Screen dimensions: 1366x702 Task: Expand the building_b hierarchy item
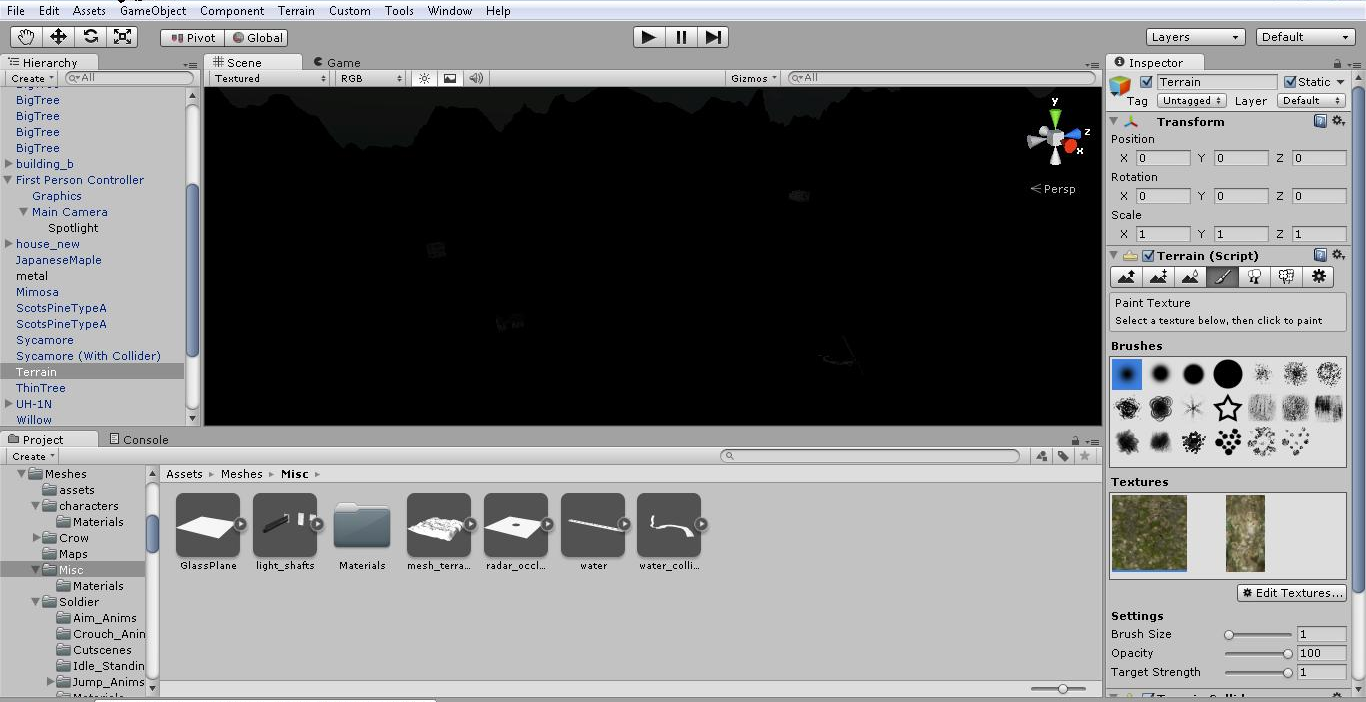[9, 164]
